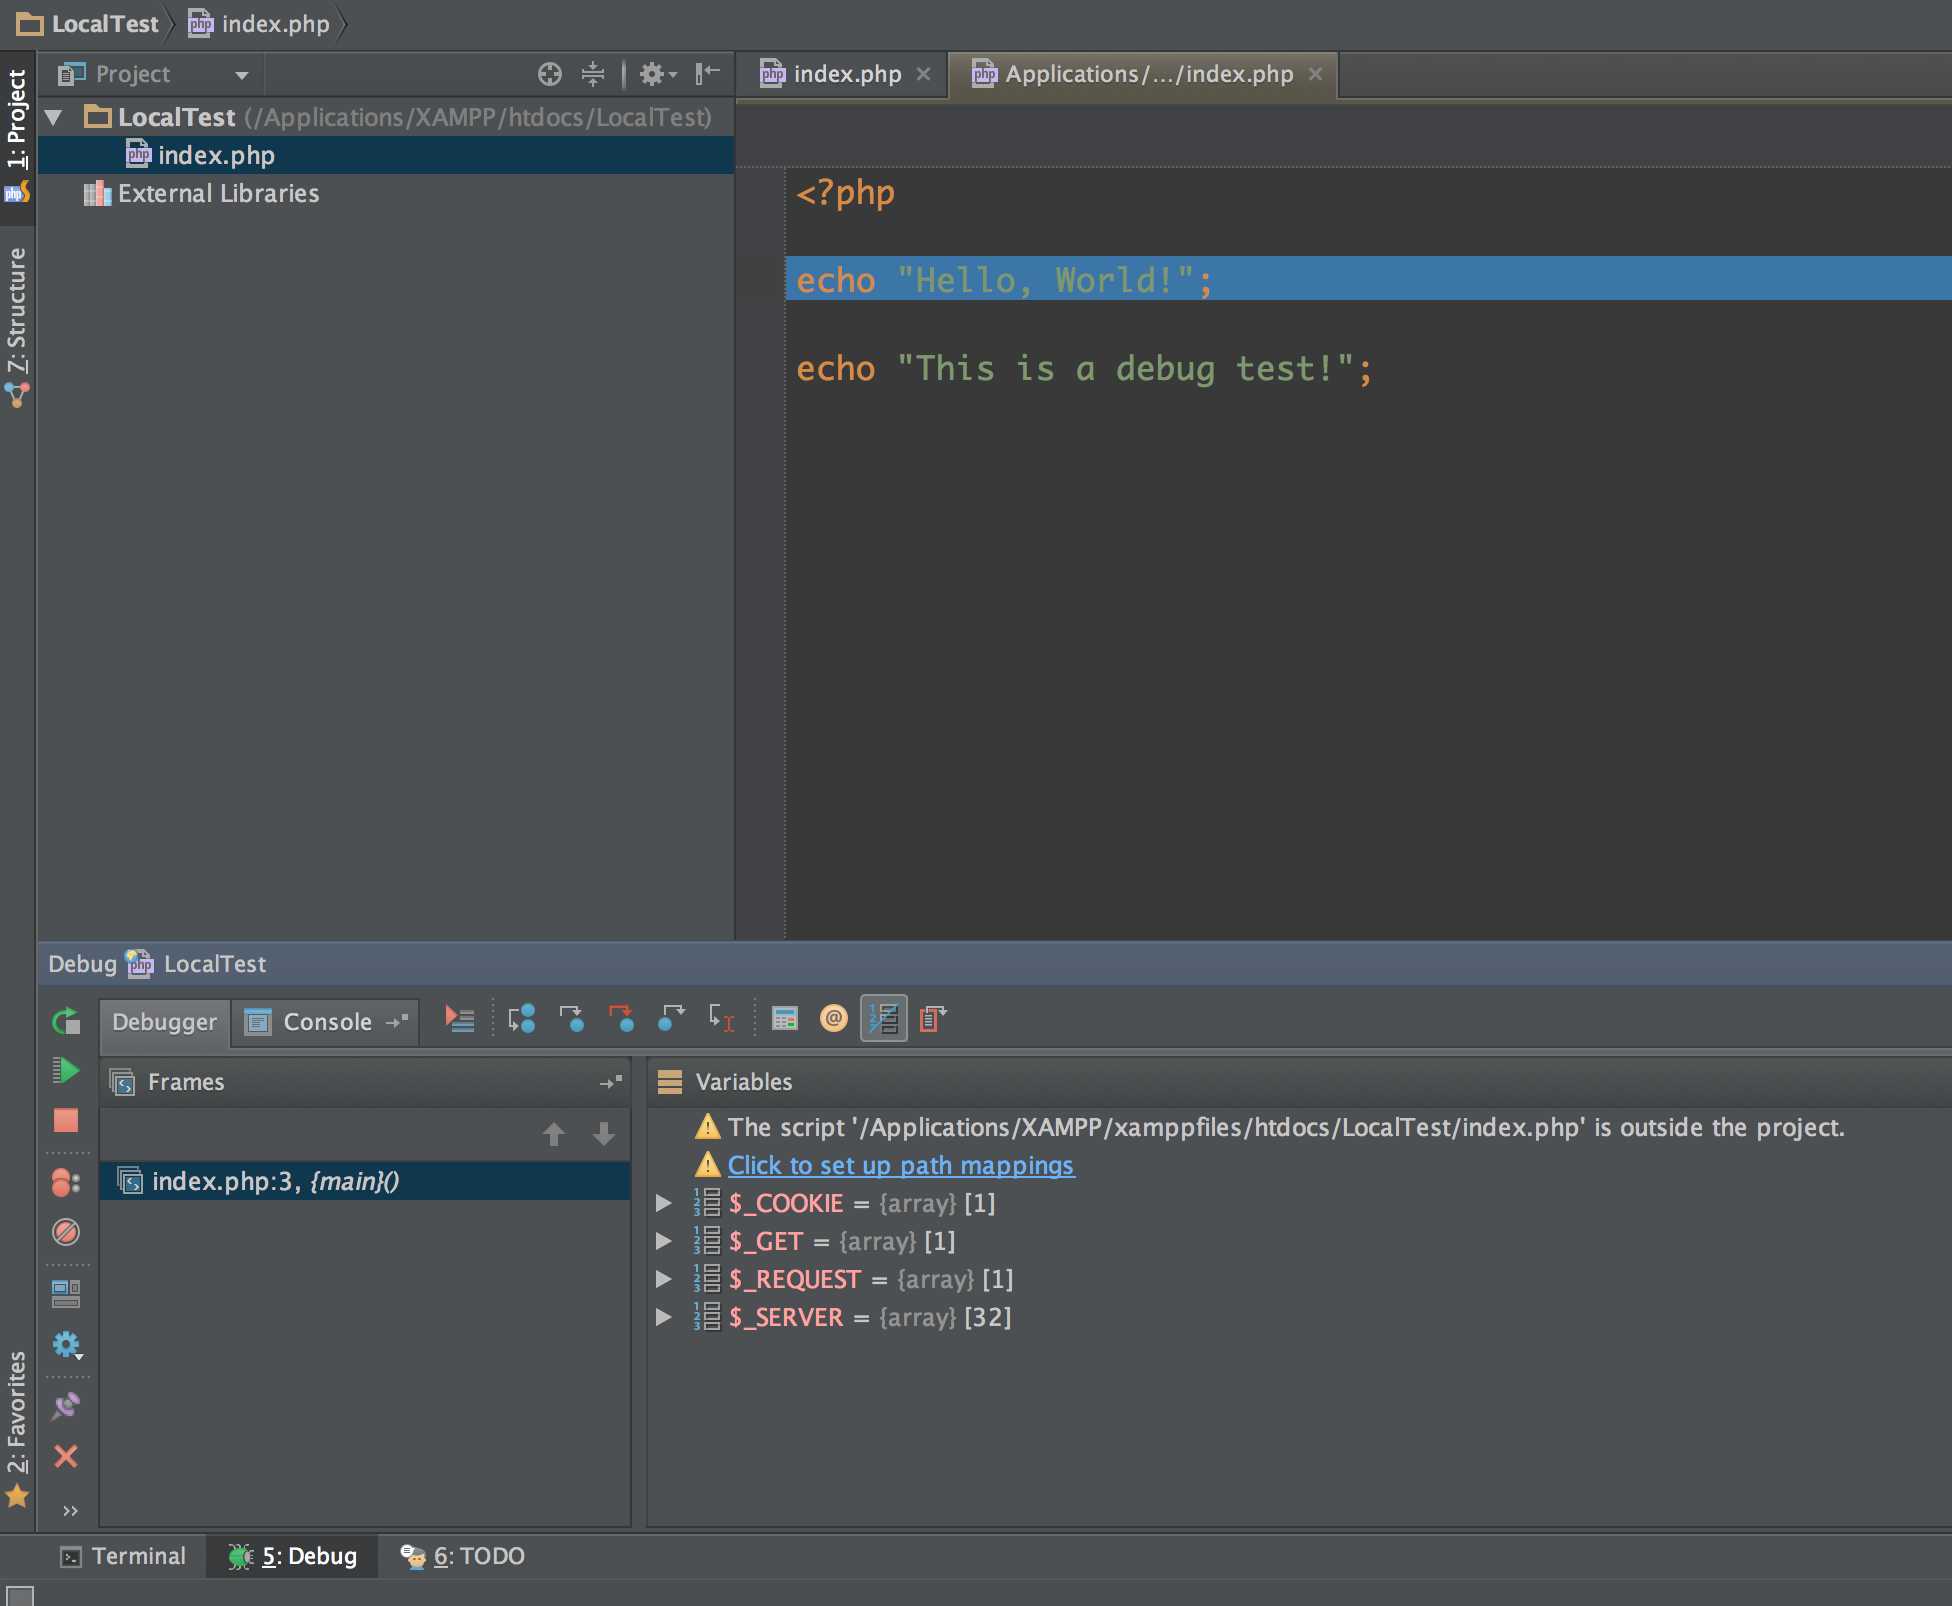Expand the $_COOKIE array variable

[664, 1203]
